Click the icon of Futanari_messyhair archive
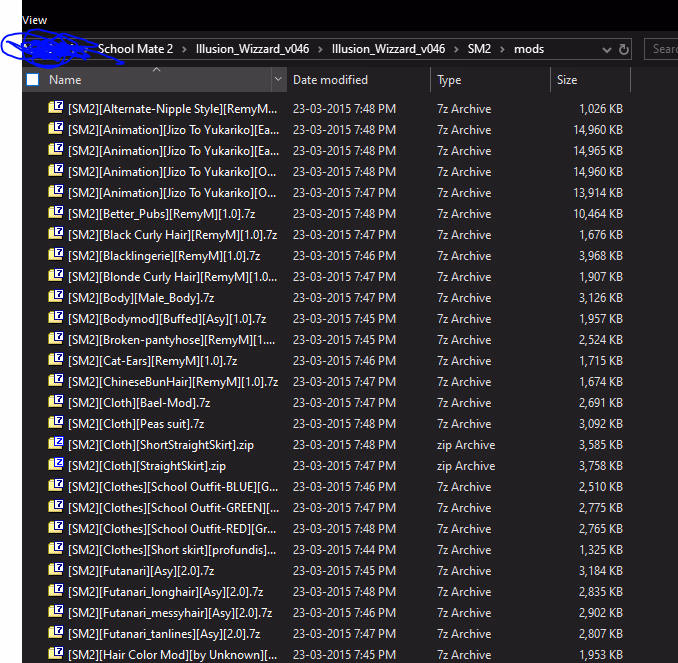The width and height of the screenshot is (678, 663). pyautogui.click(x=55, y=612)
